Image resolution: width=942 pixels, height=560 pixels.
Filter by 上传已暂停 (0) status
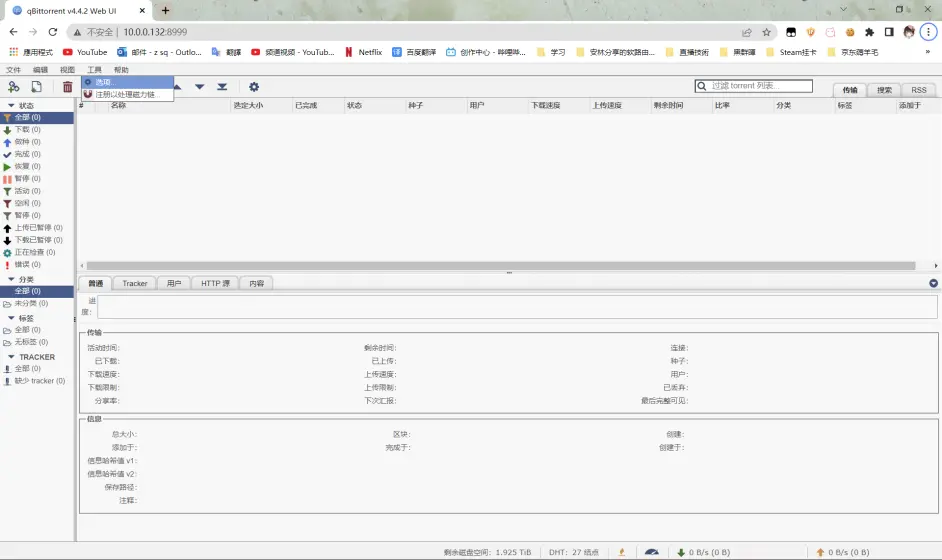tap(37, 228)
